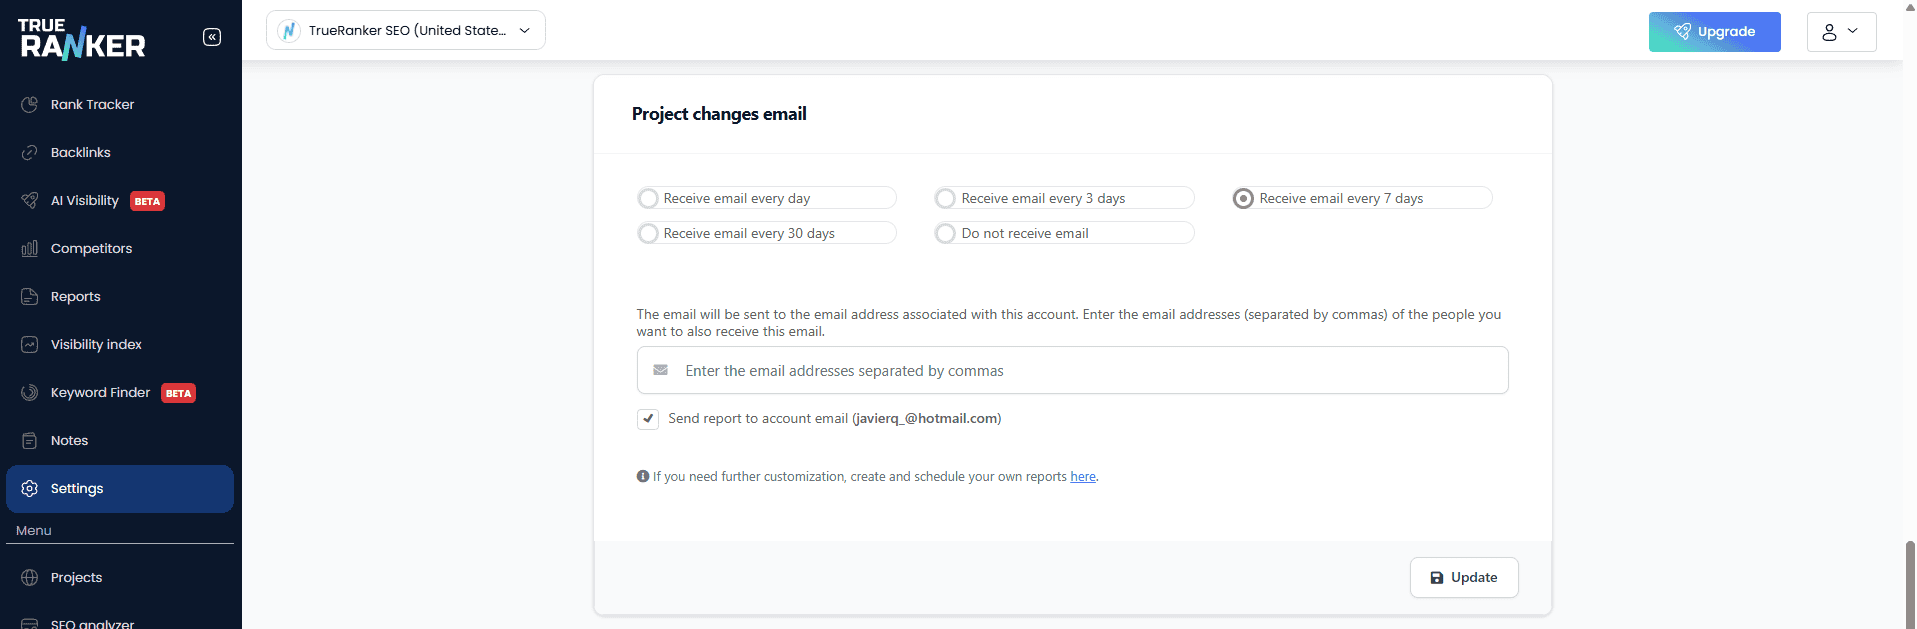Click the AI Visibility rocket icon
Image resolution: width=1917 pixels, height=629 pixels.
(30, 200)
